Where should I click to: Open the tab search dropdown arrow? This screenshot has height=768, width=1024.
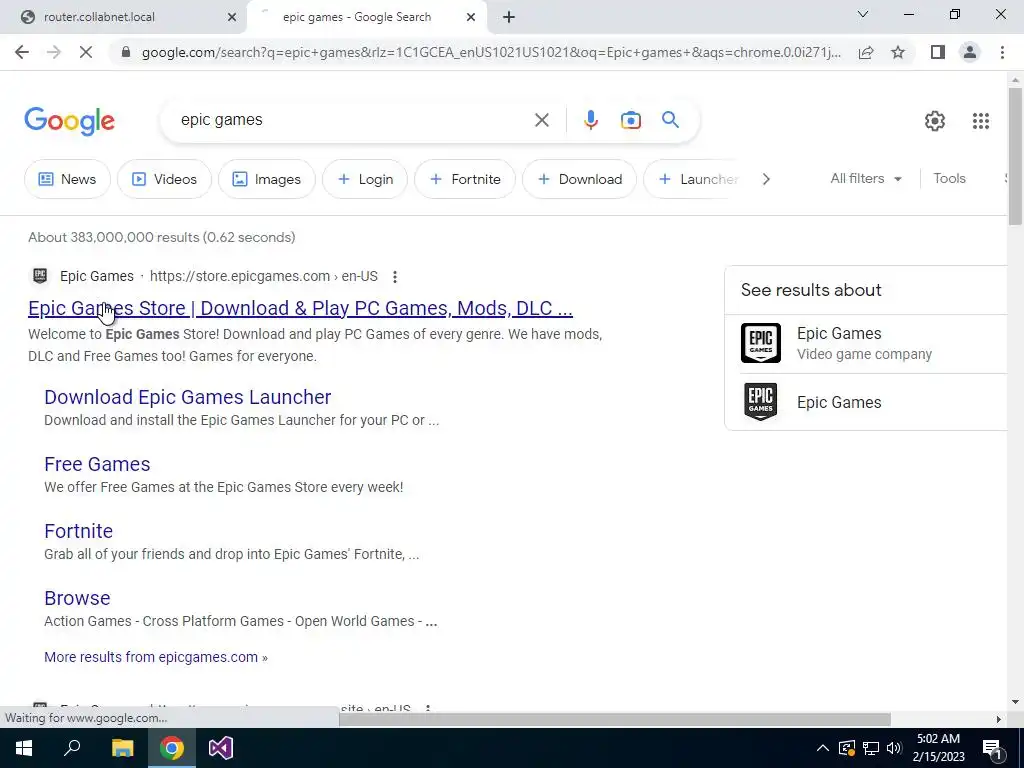863,14
